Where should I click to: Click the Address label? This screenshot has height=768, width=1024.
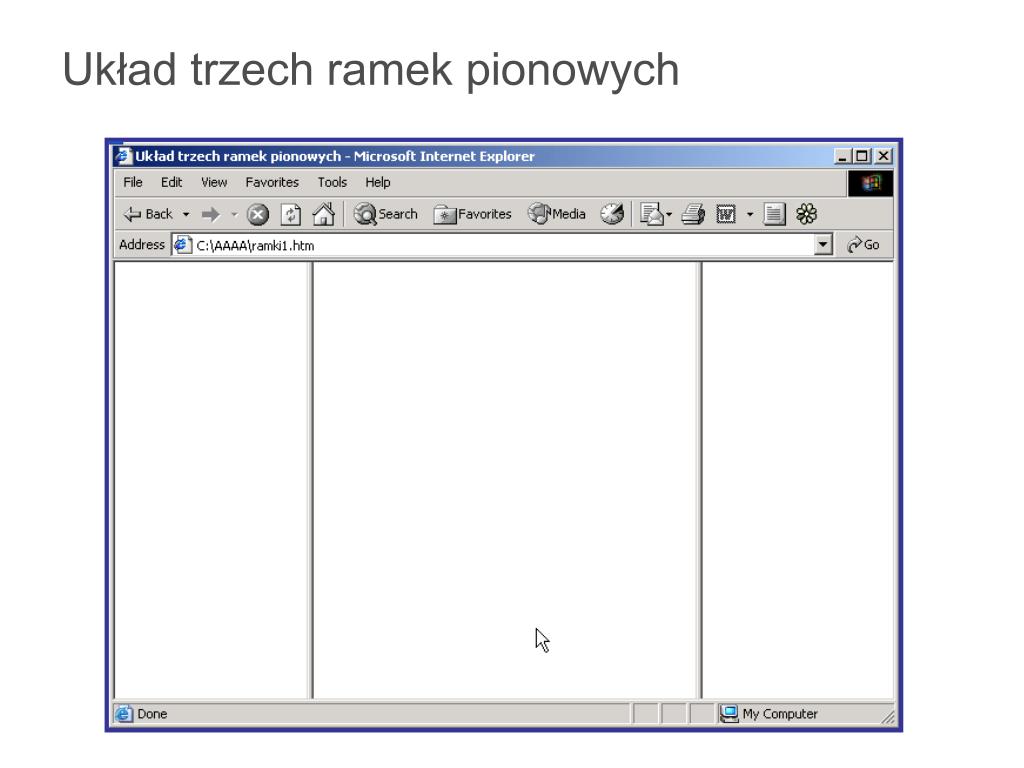click(142, 245)
